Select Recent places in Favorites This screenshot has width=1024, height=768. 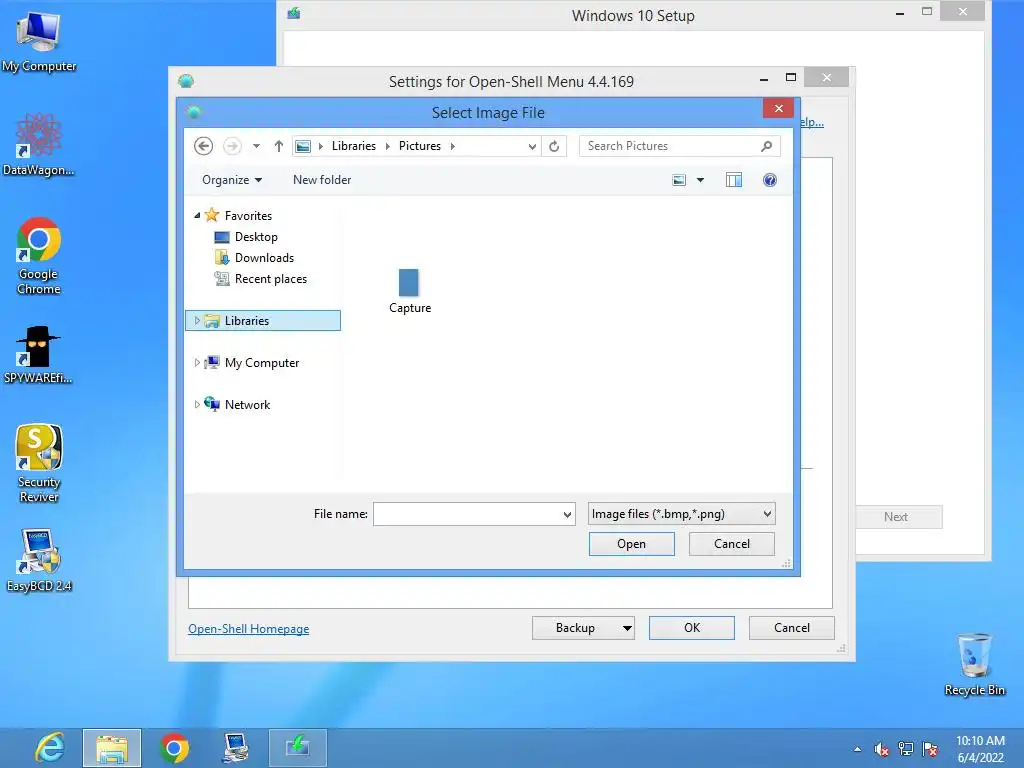click(x=271, y=279)
